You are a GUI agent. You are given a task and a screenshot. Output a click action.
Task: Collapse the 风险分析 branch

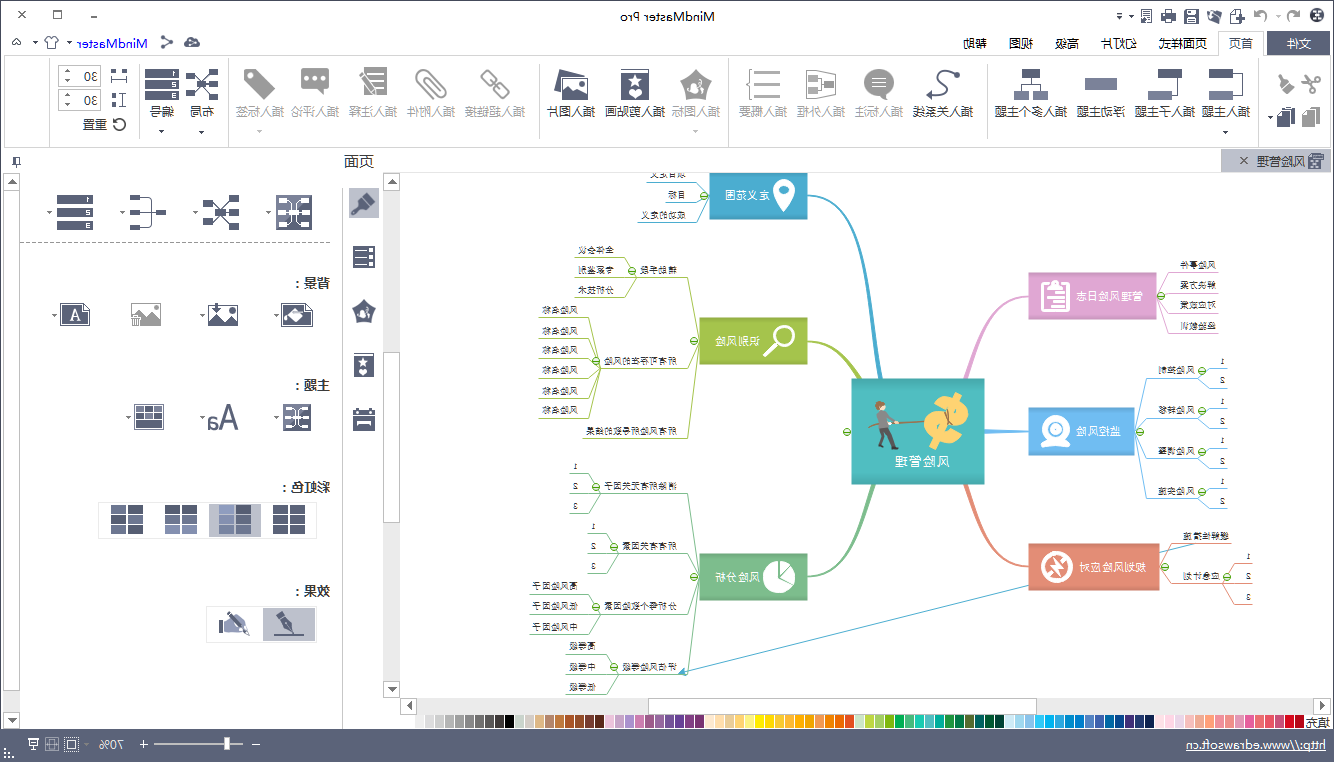(693, 577)
